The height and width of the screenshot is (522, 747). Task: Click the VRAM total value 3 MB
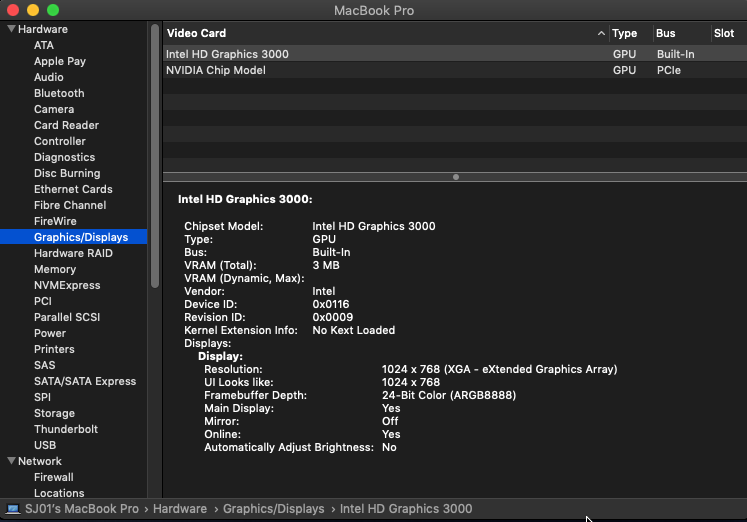(x=326, y=265)
